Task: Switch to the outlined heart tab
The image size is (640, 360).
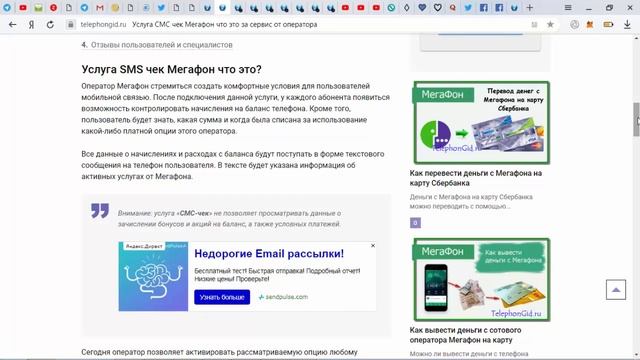Action: 438,7
